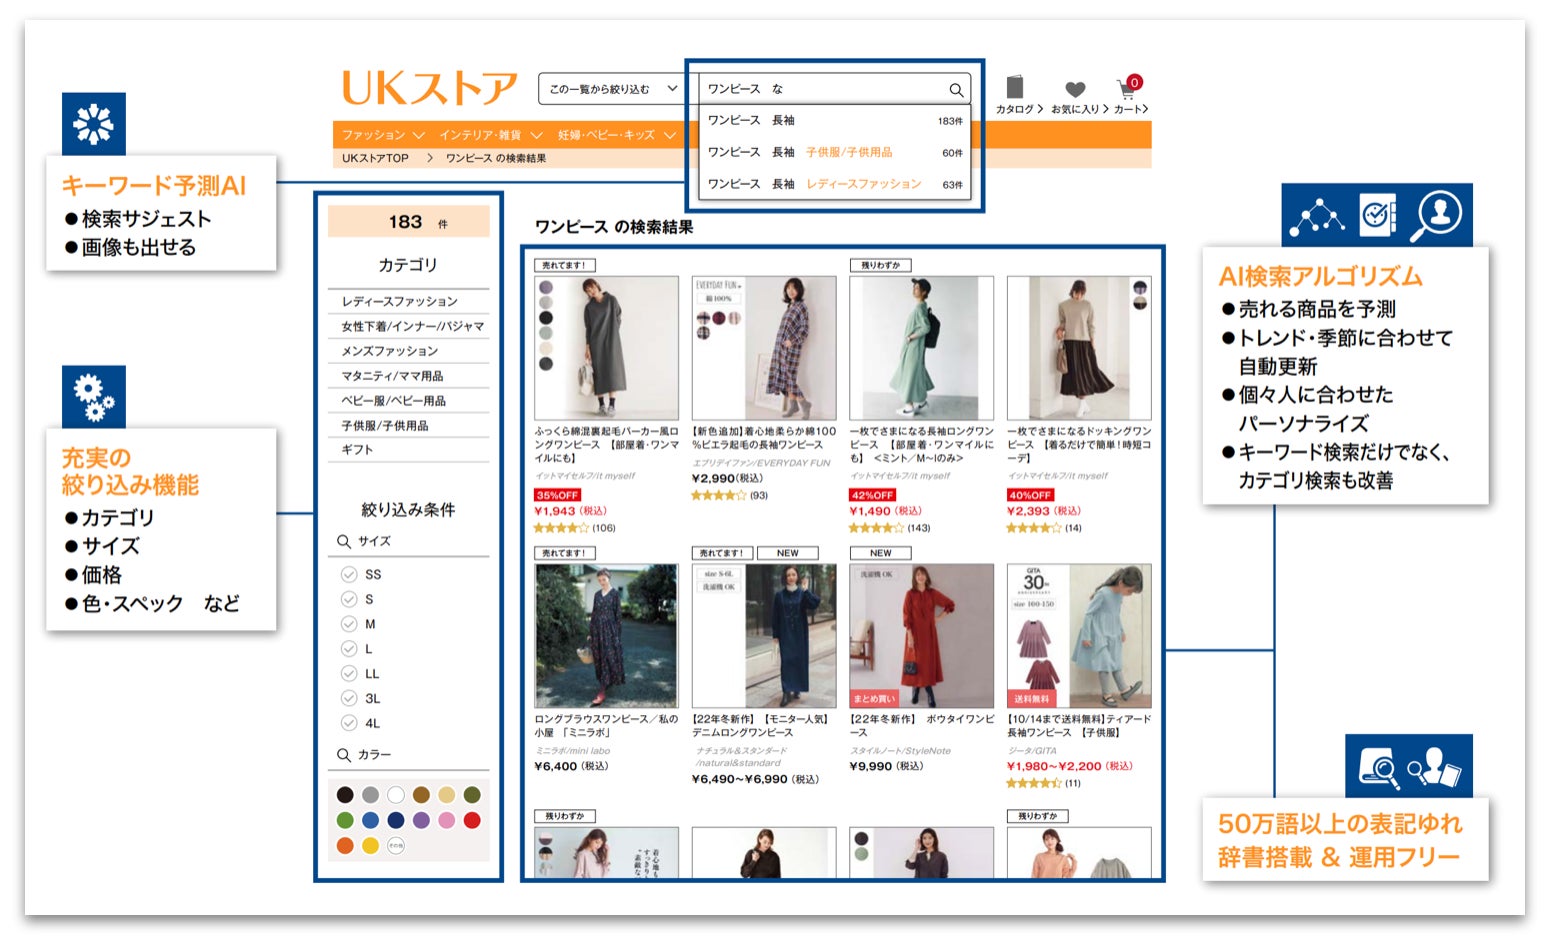Open the GITA kids tiered dress photo

1079,636
